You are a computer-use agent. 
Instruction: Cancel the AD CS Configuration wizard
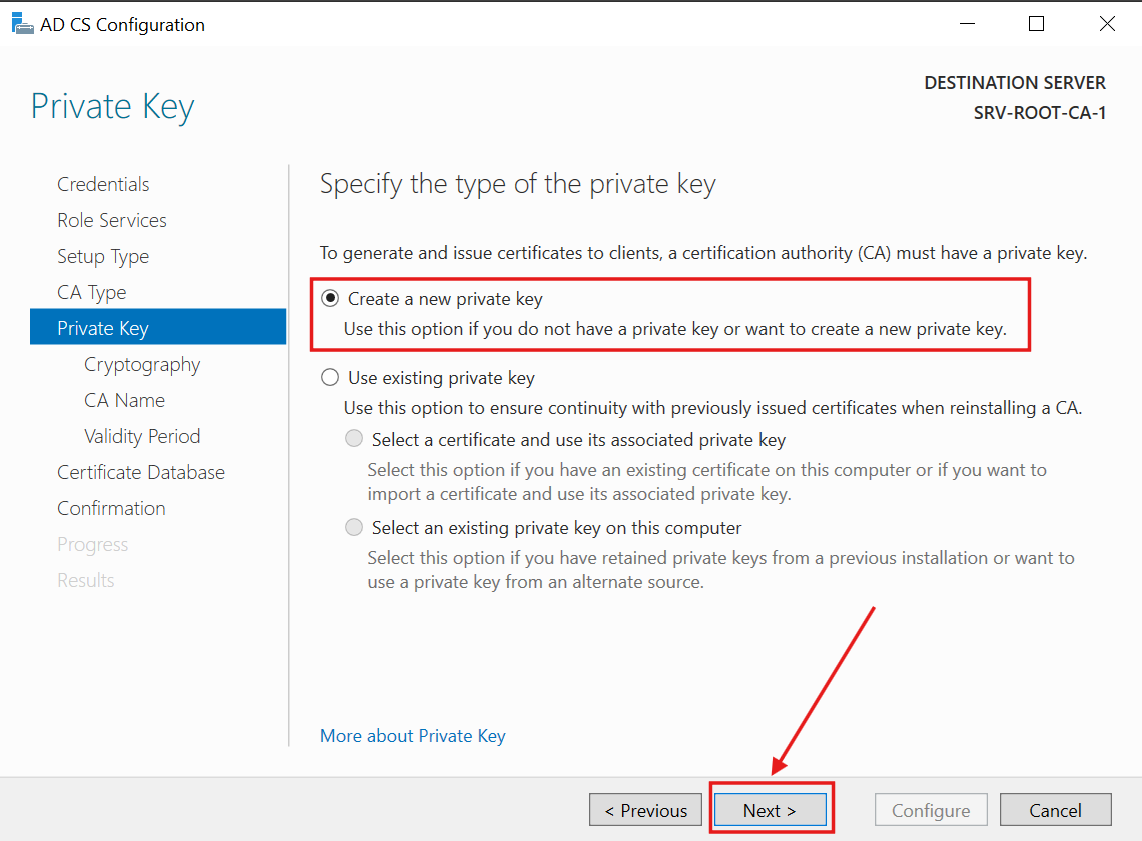point(1055,809)
